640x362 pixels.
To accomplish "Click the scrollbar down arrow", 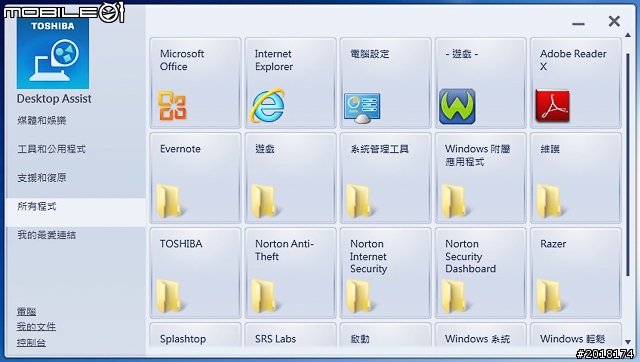I will click(x=628, y=342).
